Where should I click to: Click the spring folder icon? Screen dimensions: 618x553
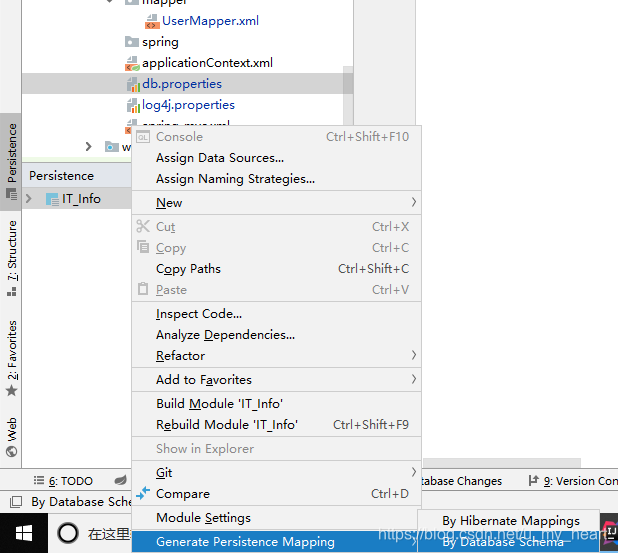[x=132, y=42]
